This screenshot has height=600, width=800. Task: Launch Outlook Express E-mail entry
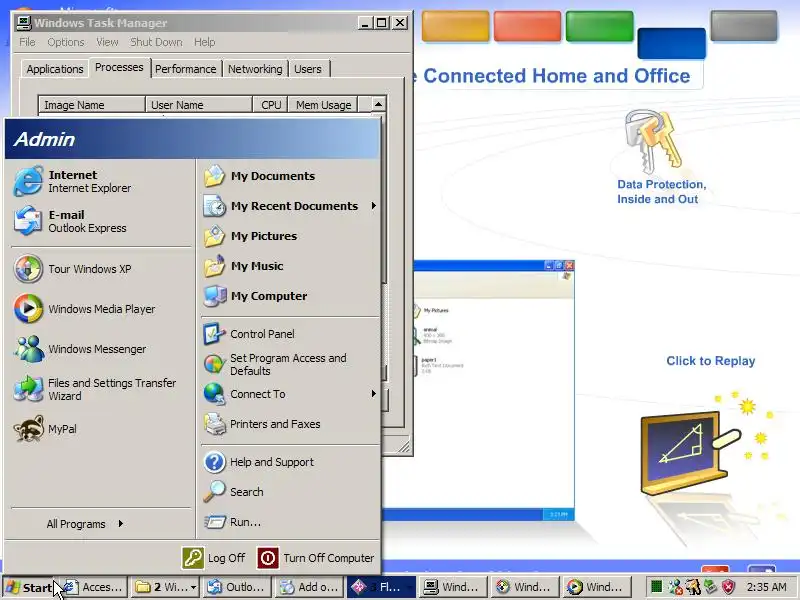point(101,221)
